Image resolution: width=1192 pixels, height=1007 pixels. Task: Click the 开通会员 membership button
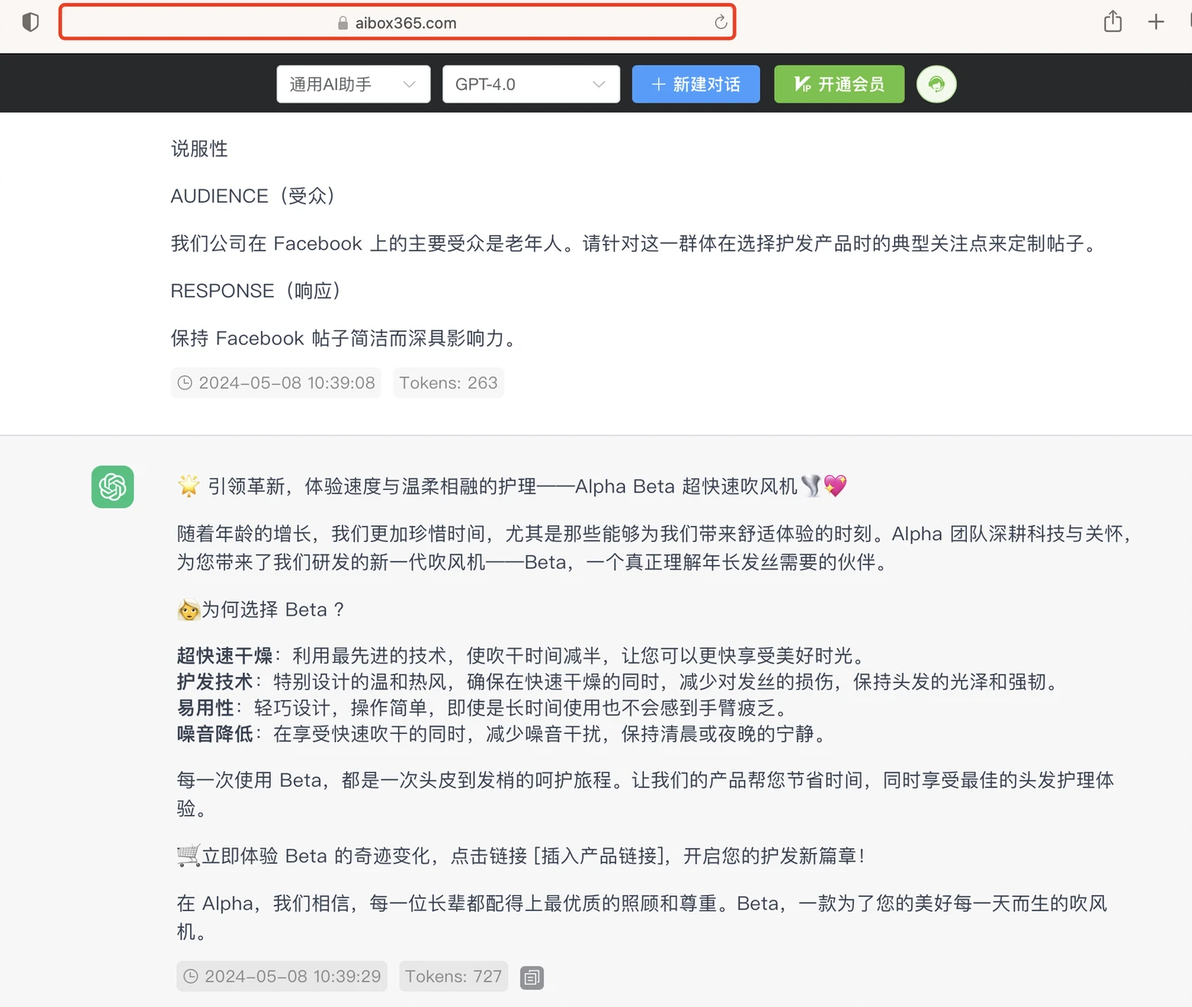tap(839, 84)
